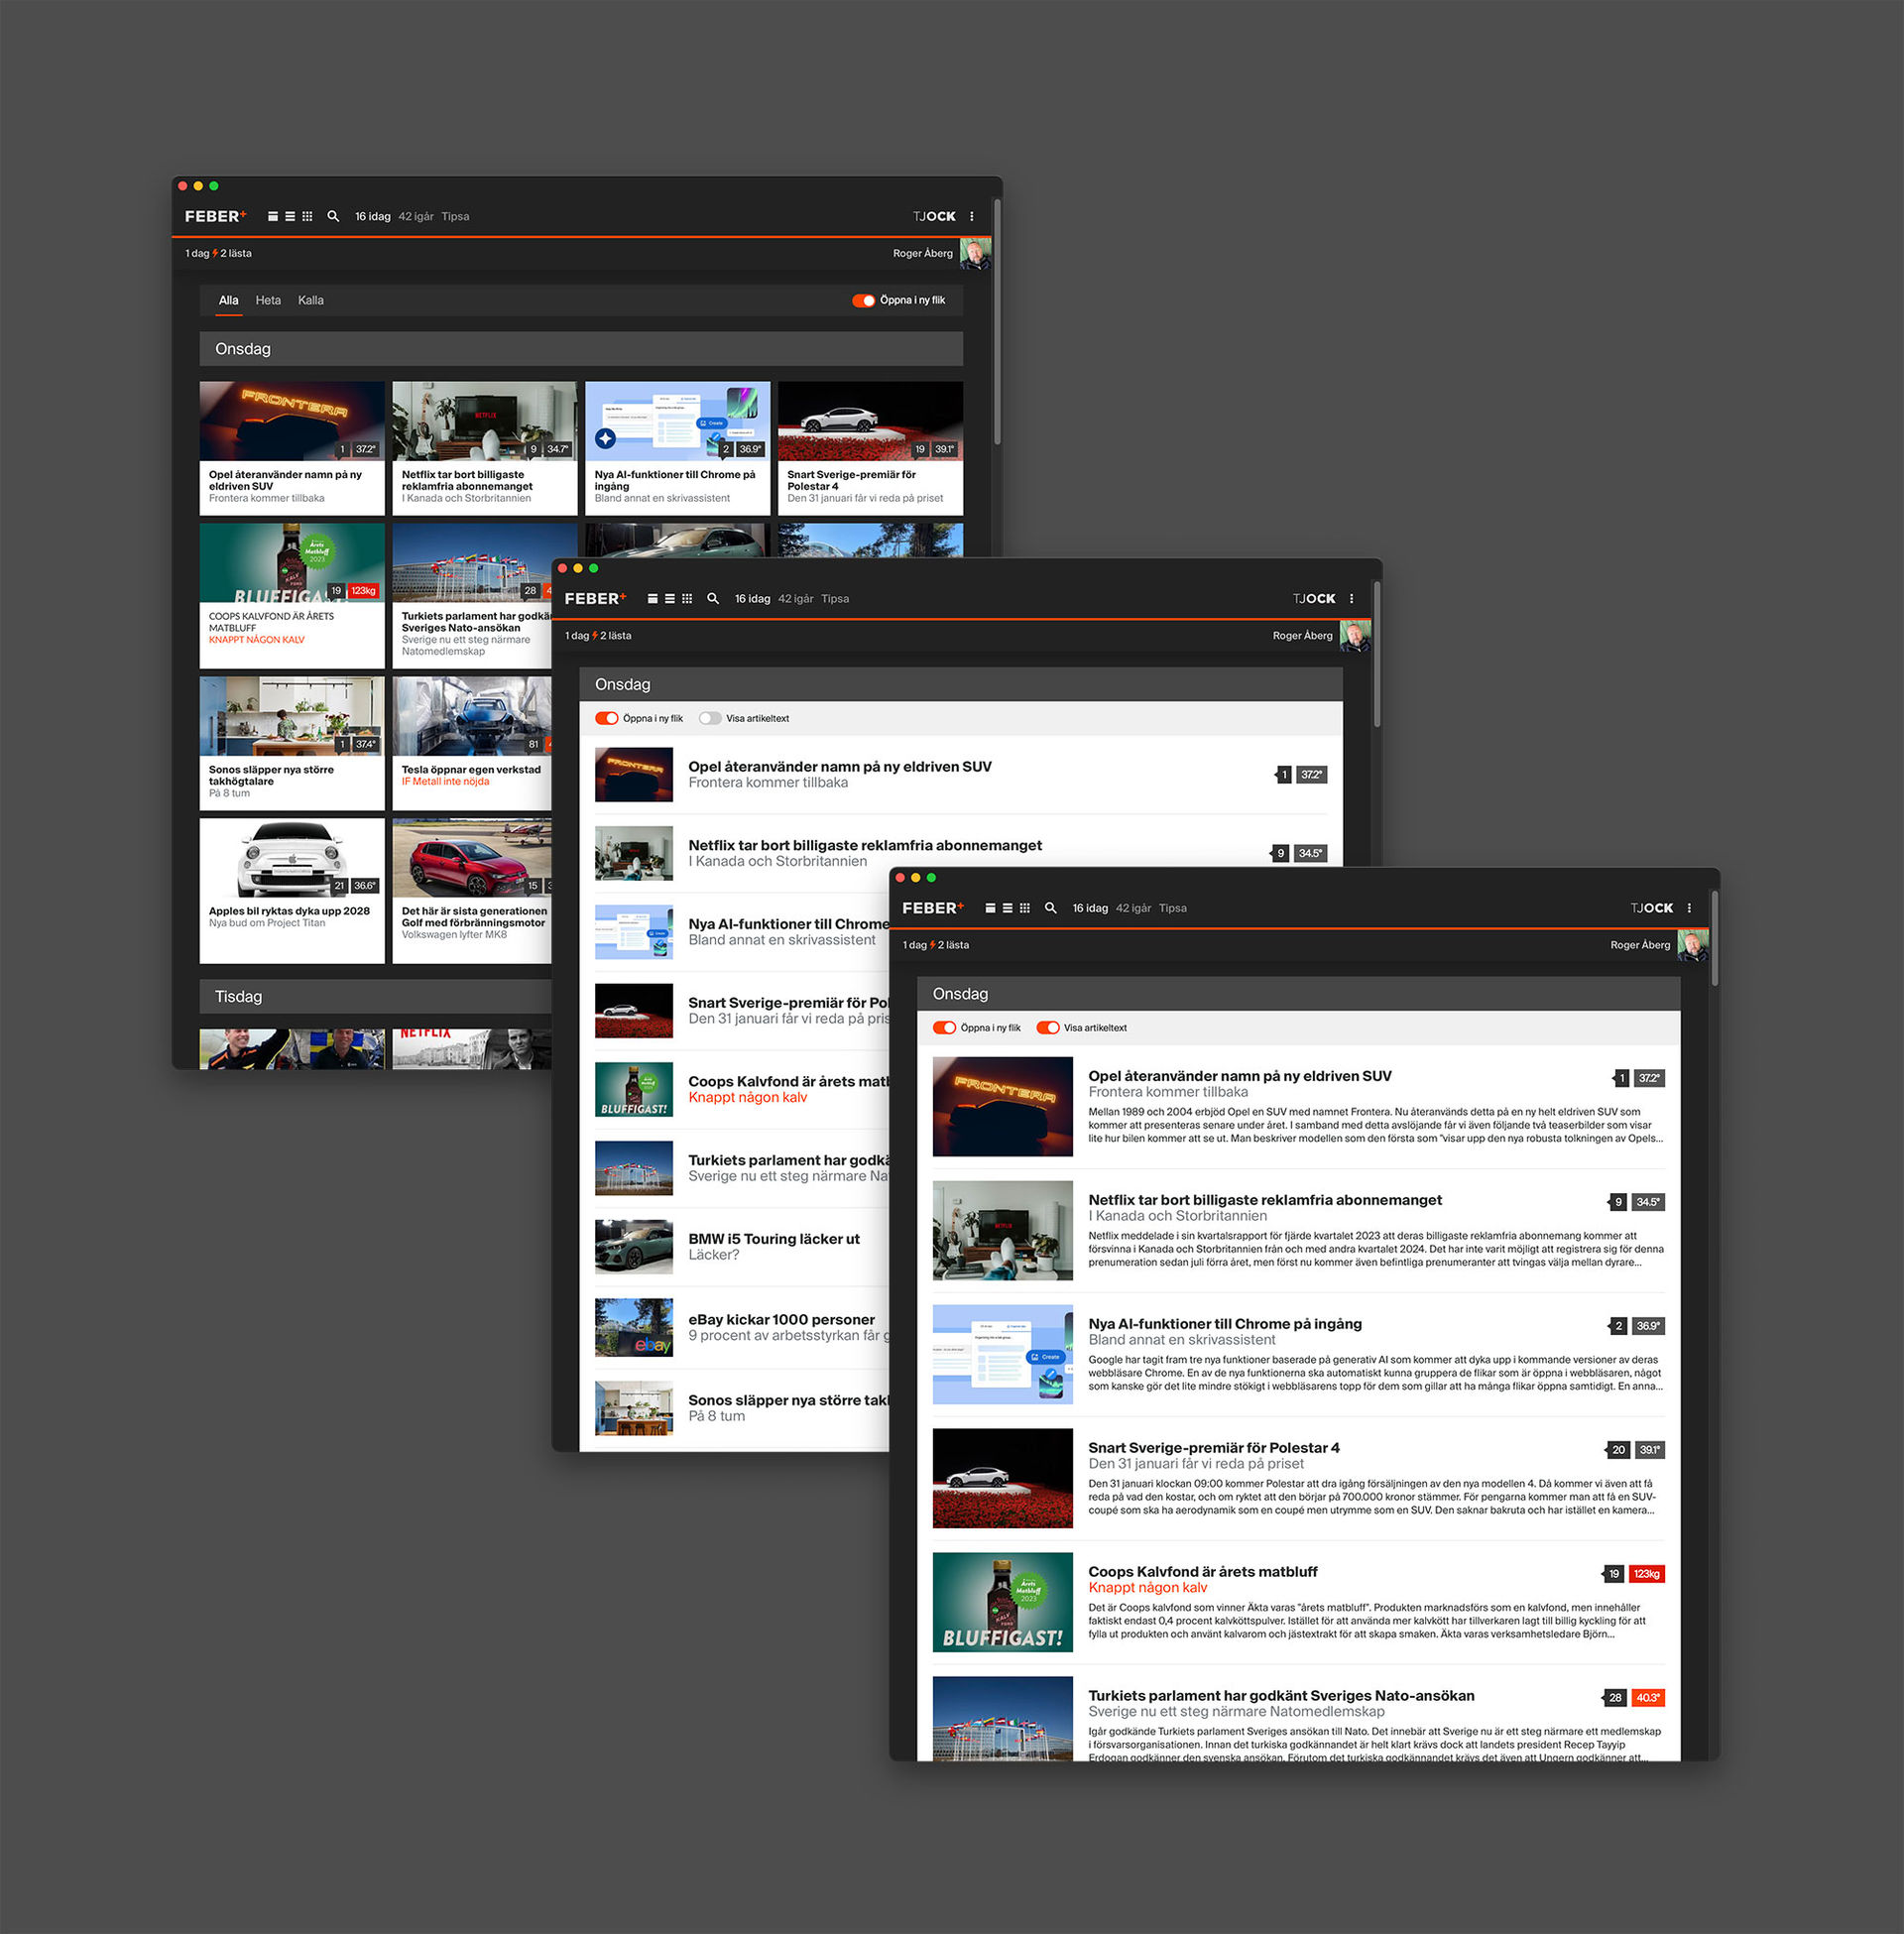Enable the grey 'Visa artikeltext' switch
Viewport: 1904px width, 1934px height.
710,718
